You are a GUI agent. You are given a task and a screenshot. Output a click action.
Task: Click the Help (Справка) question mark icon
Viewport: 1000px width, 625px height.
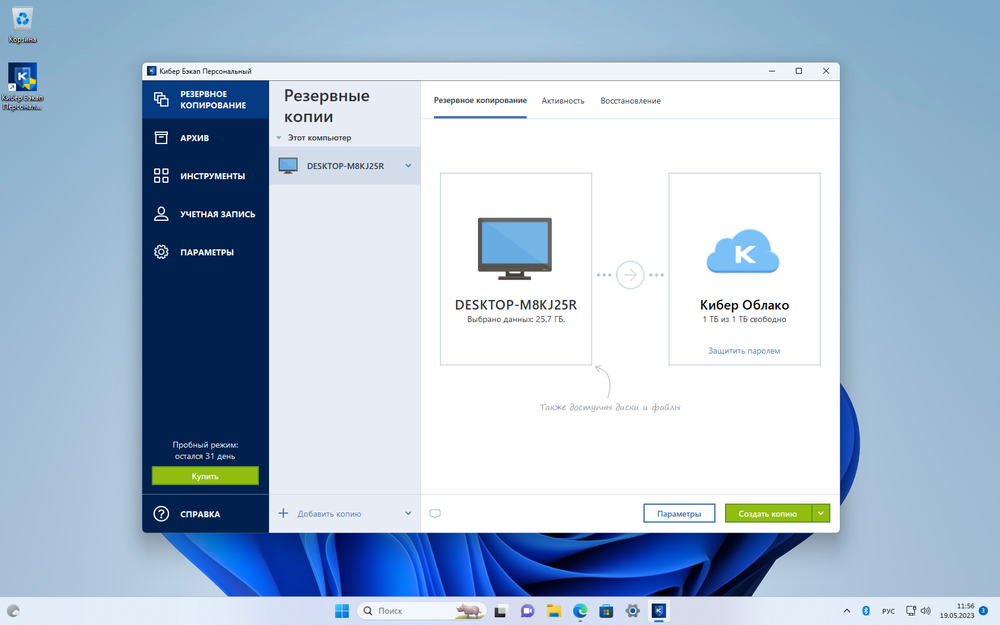click(x=161, y=513)
